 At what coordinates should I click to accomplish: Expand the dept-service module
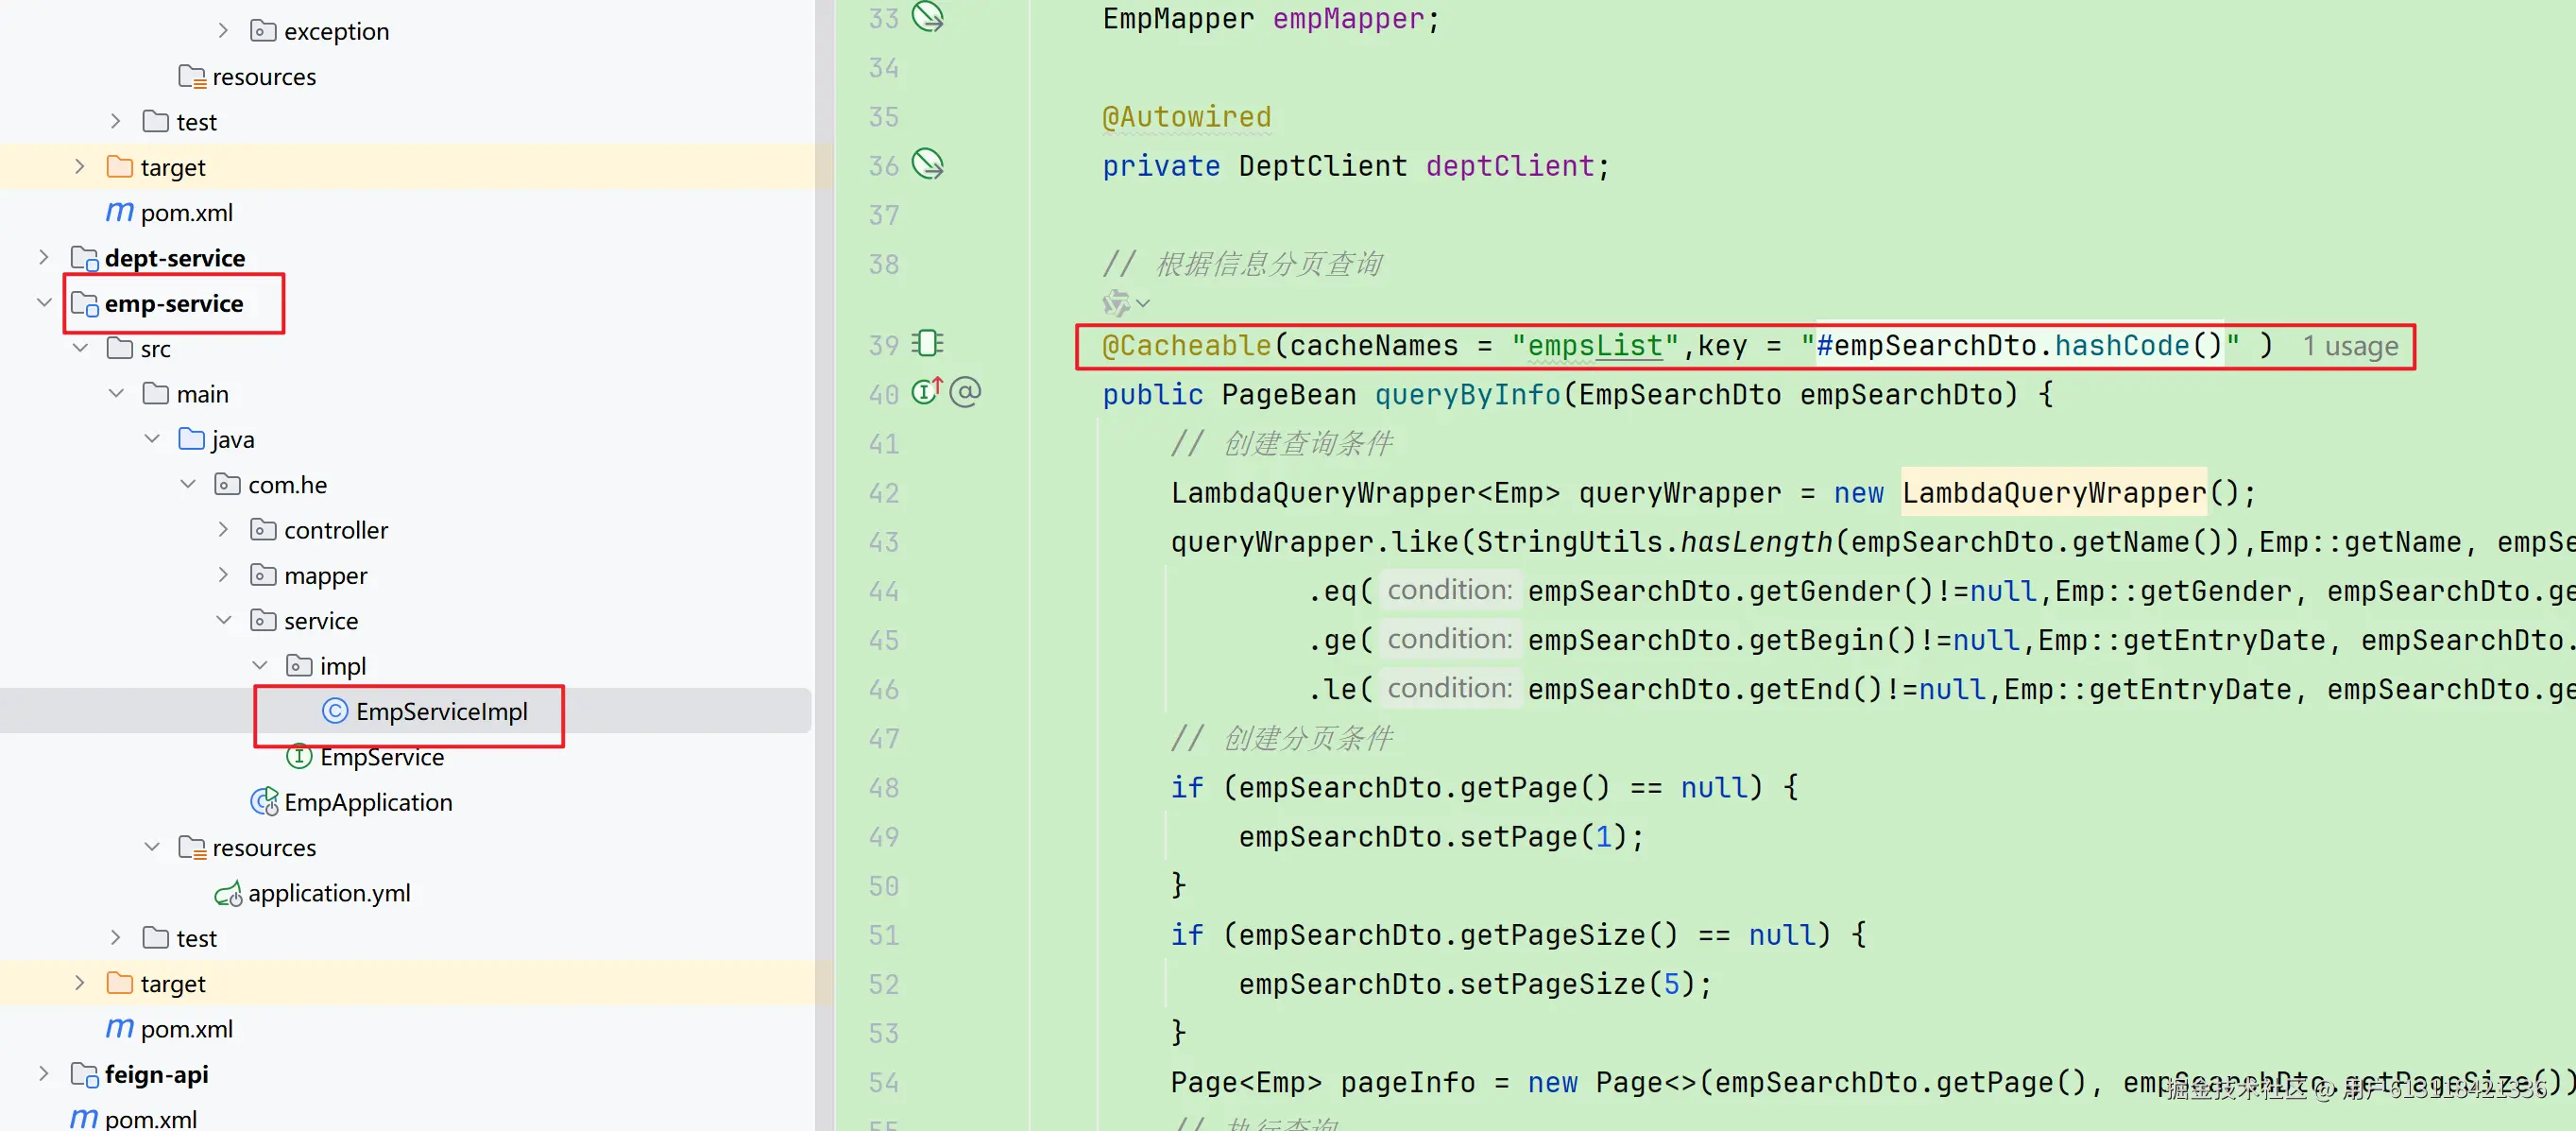(x=44, y=258)
